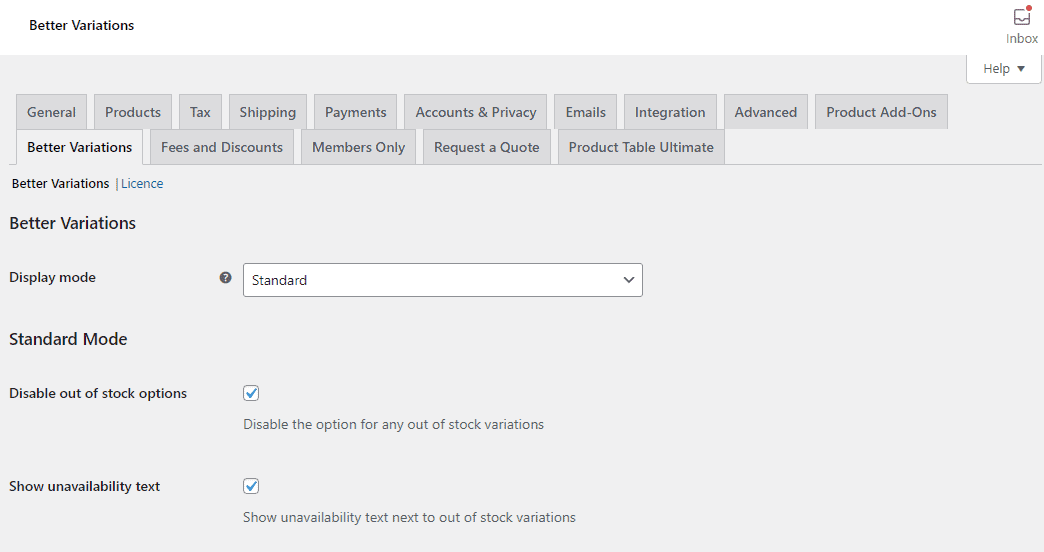This screenshot has width=1044, height=552.
Task: Click the Better Variations sub-section link
Action: (x=61, y=184)
